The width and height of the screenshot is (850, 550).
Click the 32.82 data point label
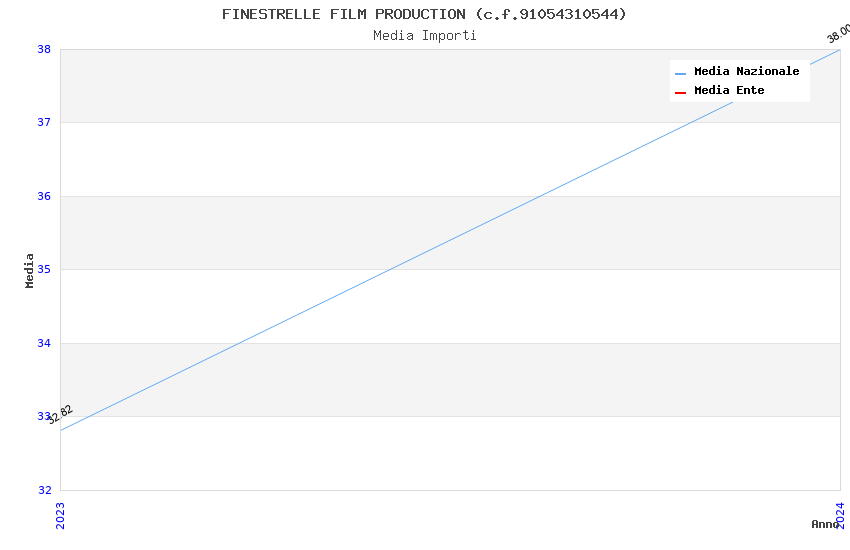(x=60, y=414)
